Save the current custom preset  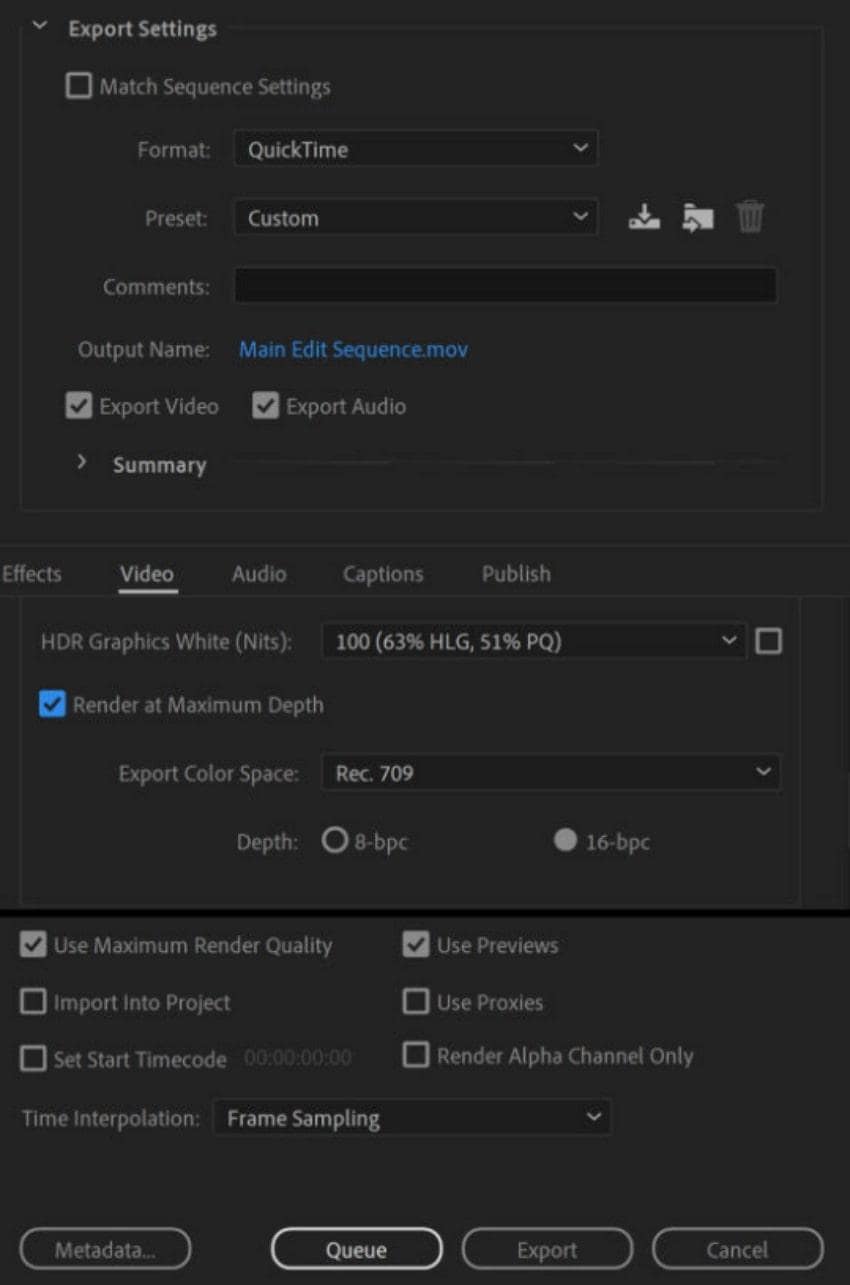pyautogui.click(x=645, y=217)
